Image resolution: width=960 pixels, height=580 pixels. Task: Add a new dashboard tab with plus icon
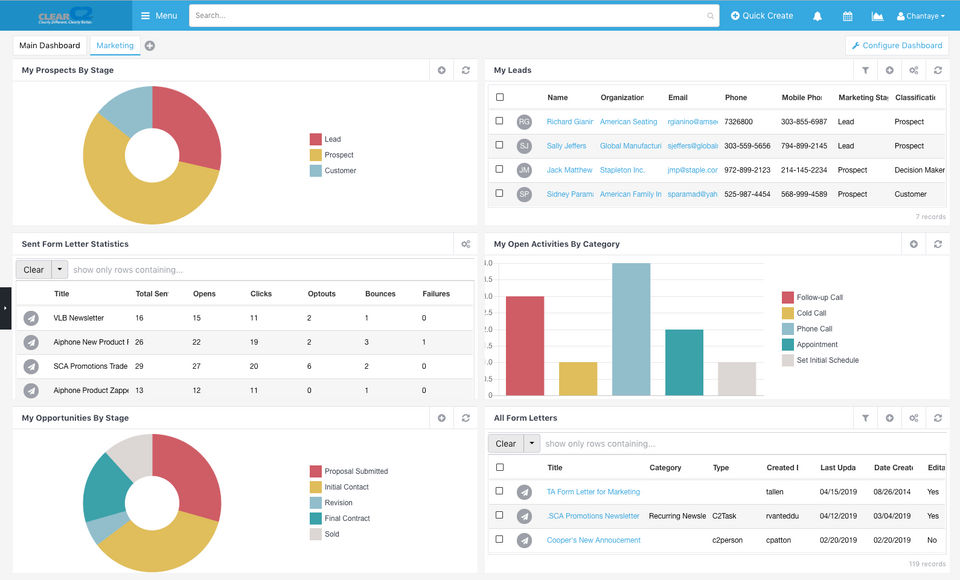(x=149, y=45)
